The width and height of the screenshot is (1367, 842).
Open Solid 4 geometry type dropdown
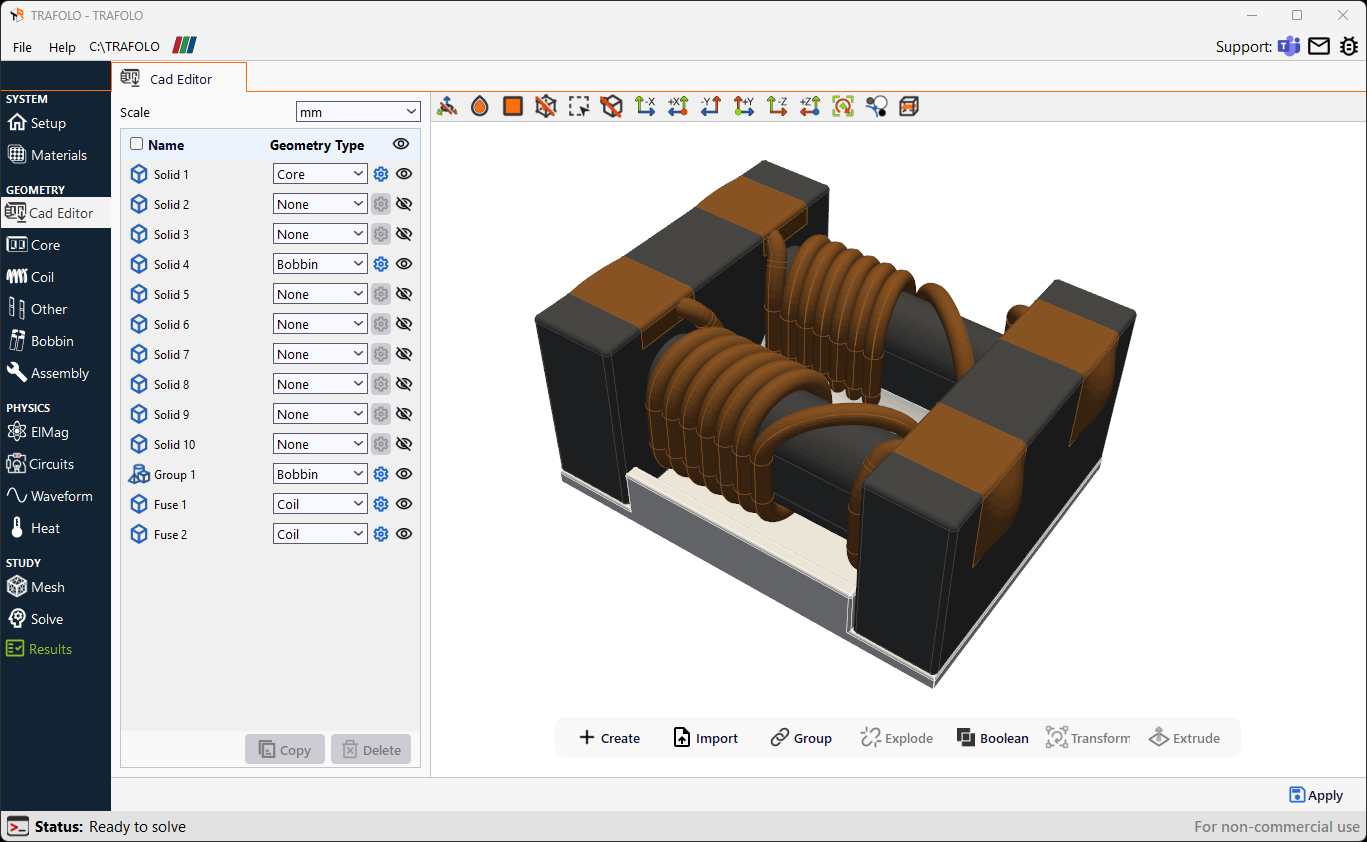pyautogui.click(x=320, y=264)
